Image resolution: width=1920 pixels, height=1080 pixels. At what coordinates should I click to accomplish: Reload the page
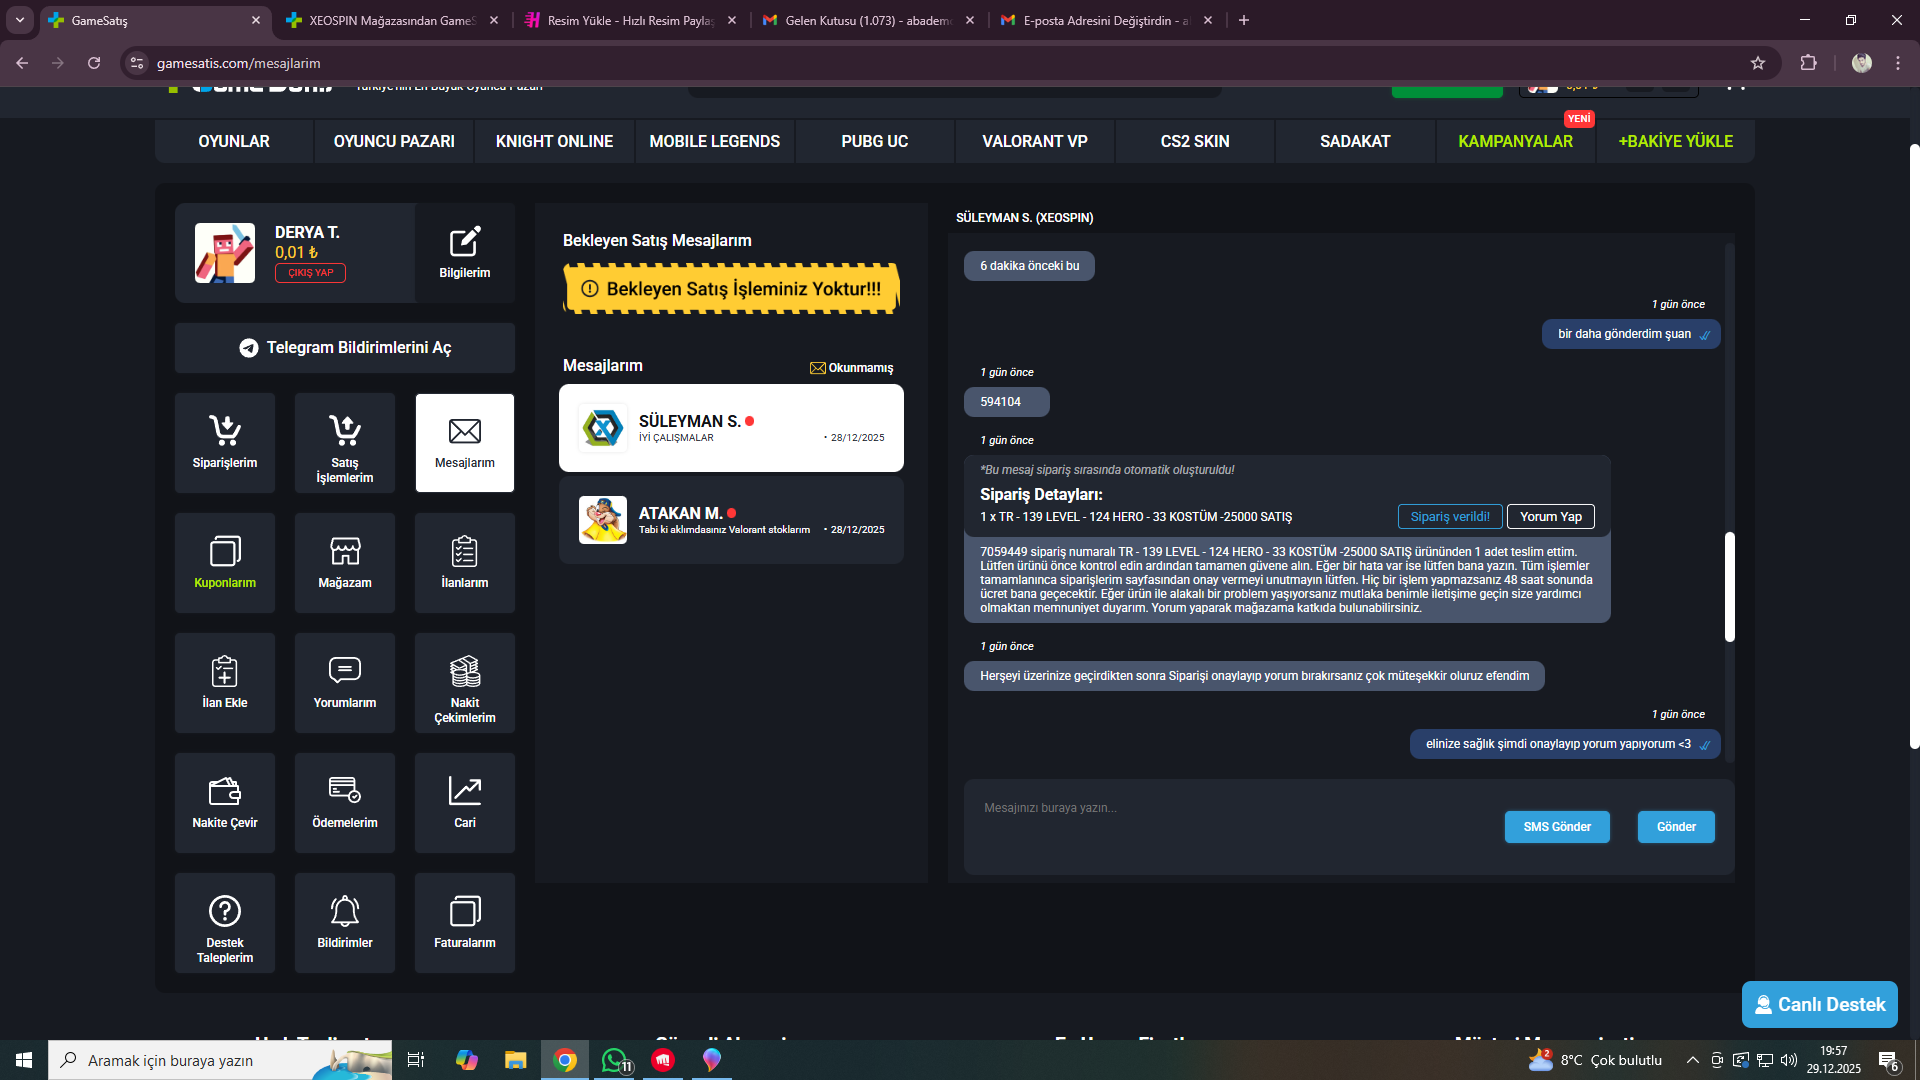point(94,63)
